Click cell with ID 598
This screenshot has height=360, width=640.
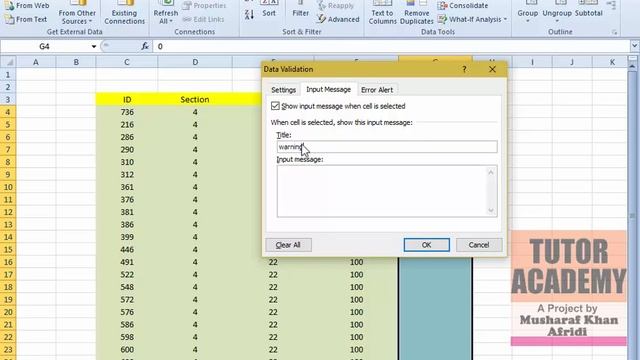point(127,337)
